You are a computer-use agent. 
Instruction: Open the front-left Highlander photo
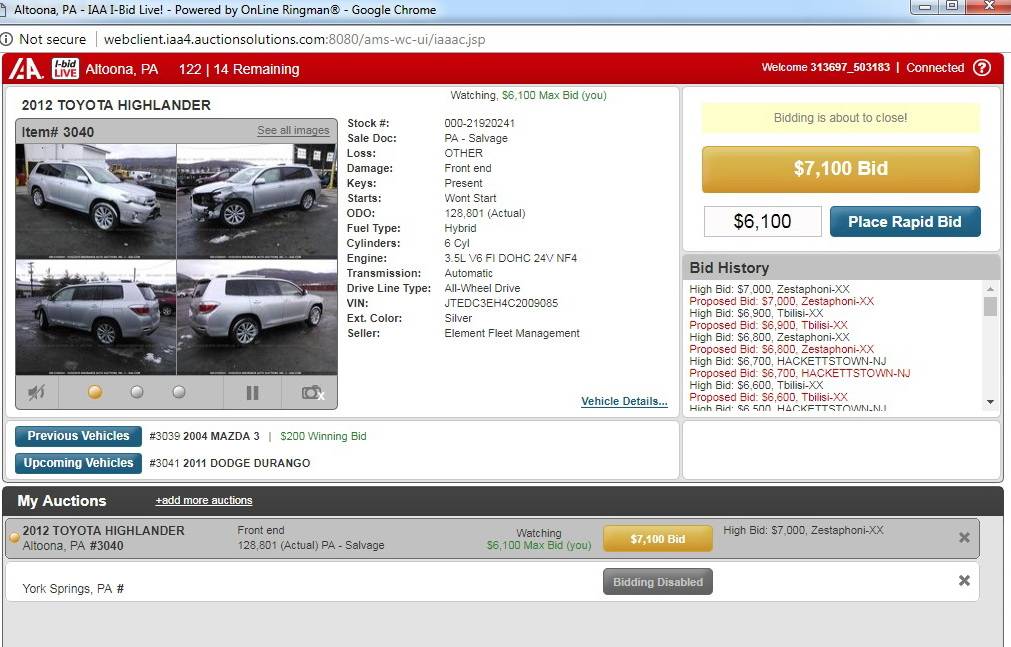[x=95, y=201]
